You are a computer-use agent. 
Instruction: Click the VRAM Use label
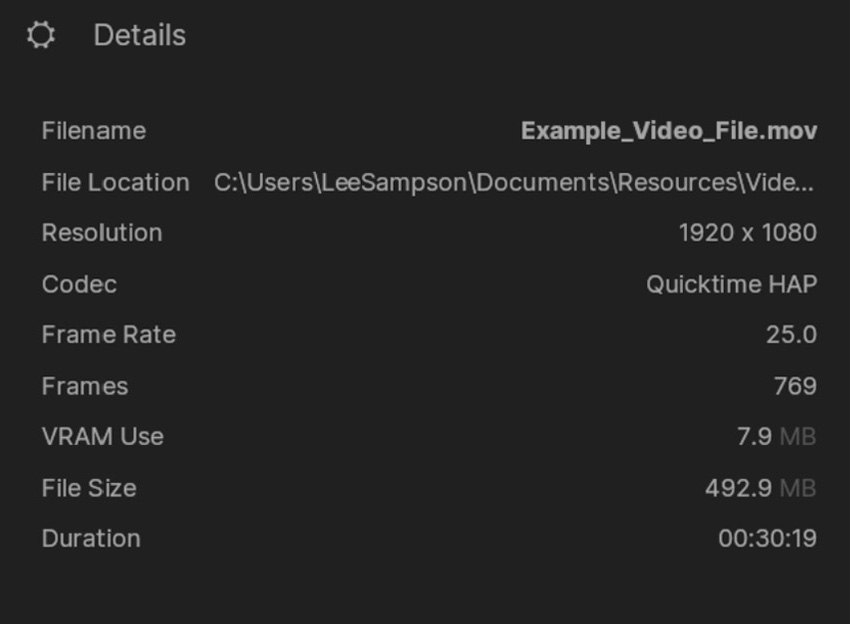click(102, 437)
